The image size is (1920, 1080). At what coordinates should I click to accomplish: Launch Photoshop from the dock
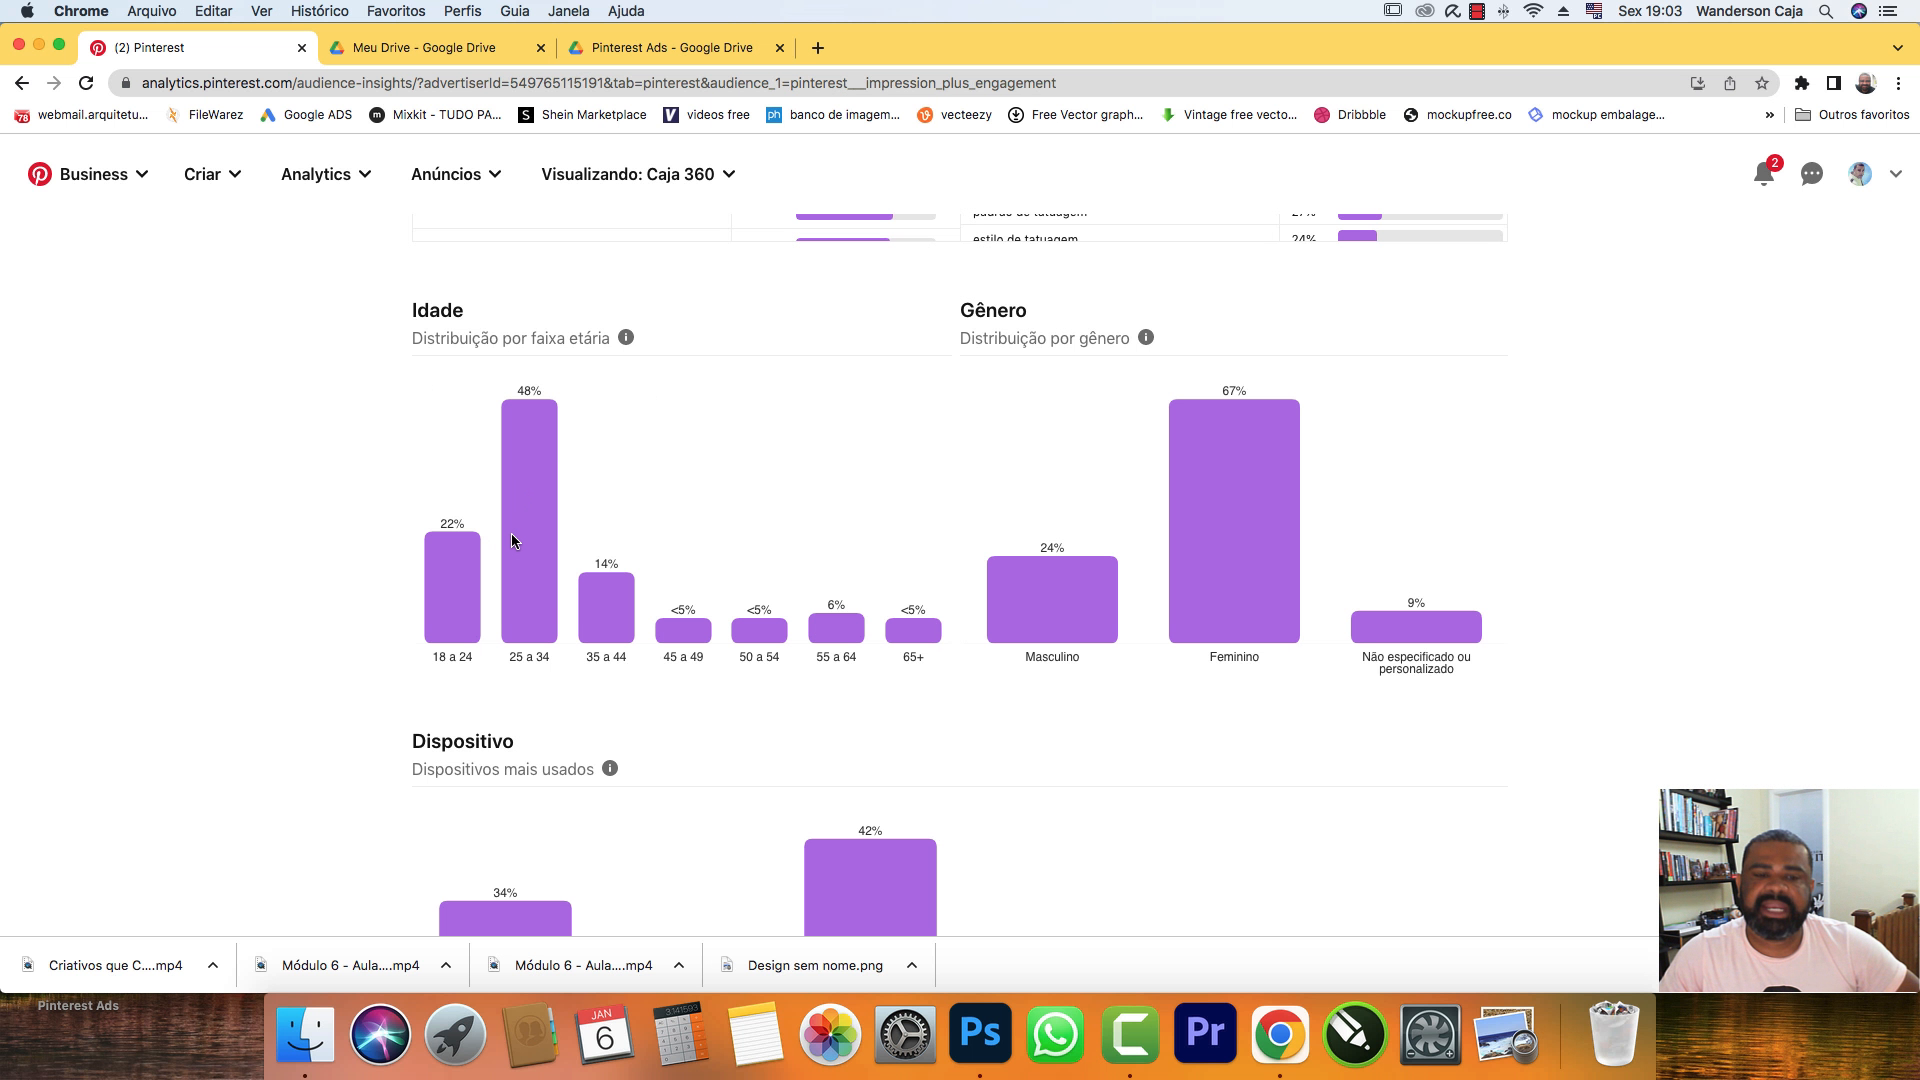tap(980, 1035)
